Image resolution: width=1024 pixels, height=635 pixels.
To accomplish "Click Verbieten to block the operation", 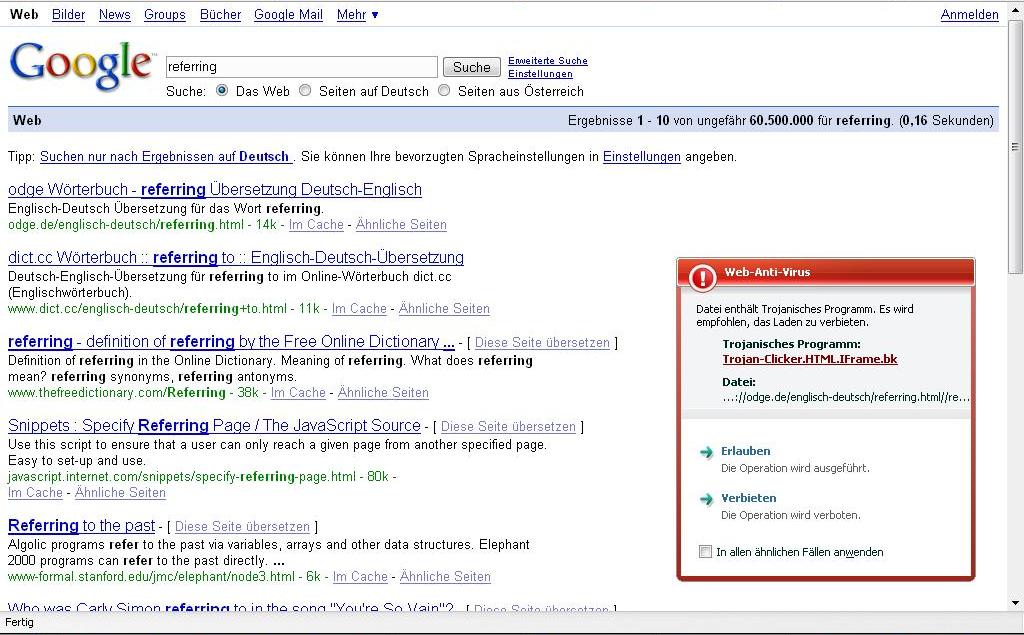I will (748, 498).
